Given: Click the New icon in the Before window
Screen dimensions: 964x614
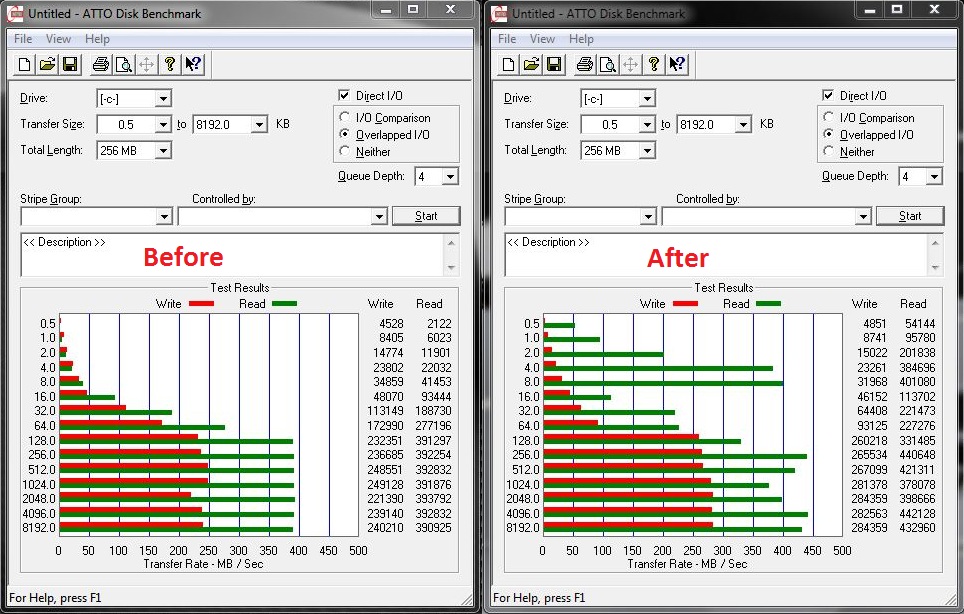Looking at the screenshot, I should coord(25,64).
